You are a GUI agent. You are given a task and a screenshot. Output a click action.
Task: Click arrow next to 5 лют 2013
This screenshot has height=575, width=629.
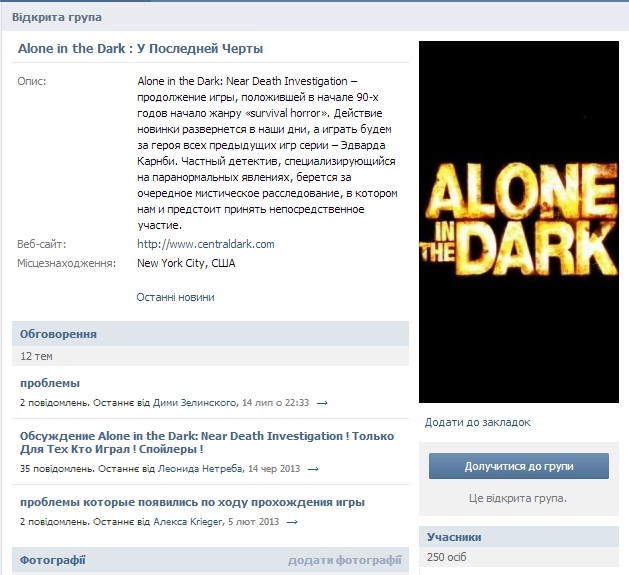[292, 522]
